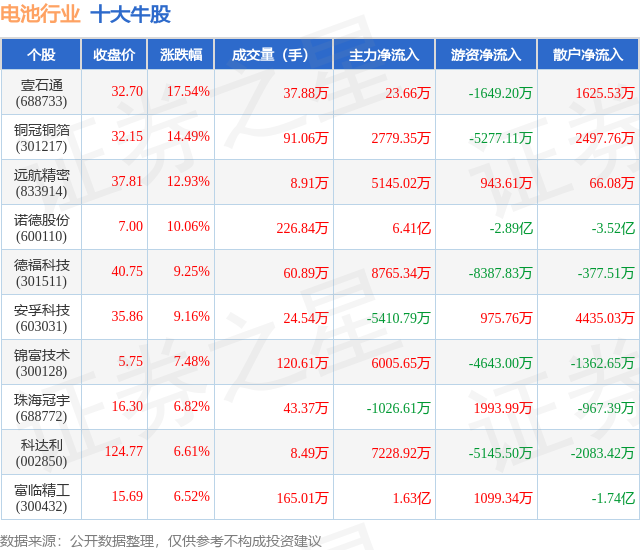The height and width of the screenshot is (550, 640).
Task: Open the 富临精工 (300432) stock entry
Action: click(x=41, y=498)
